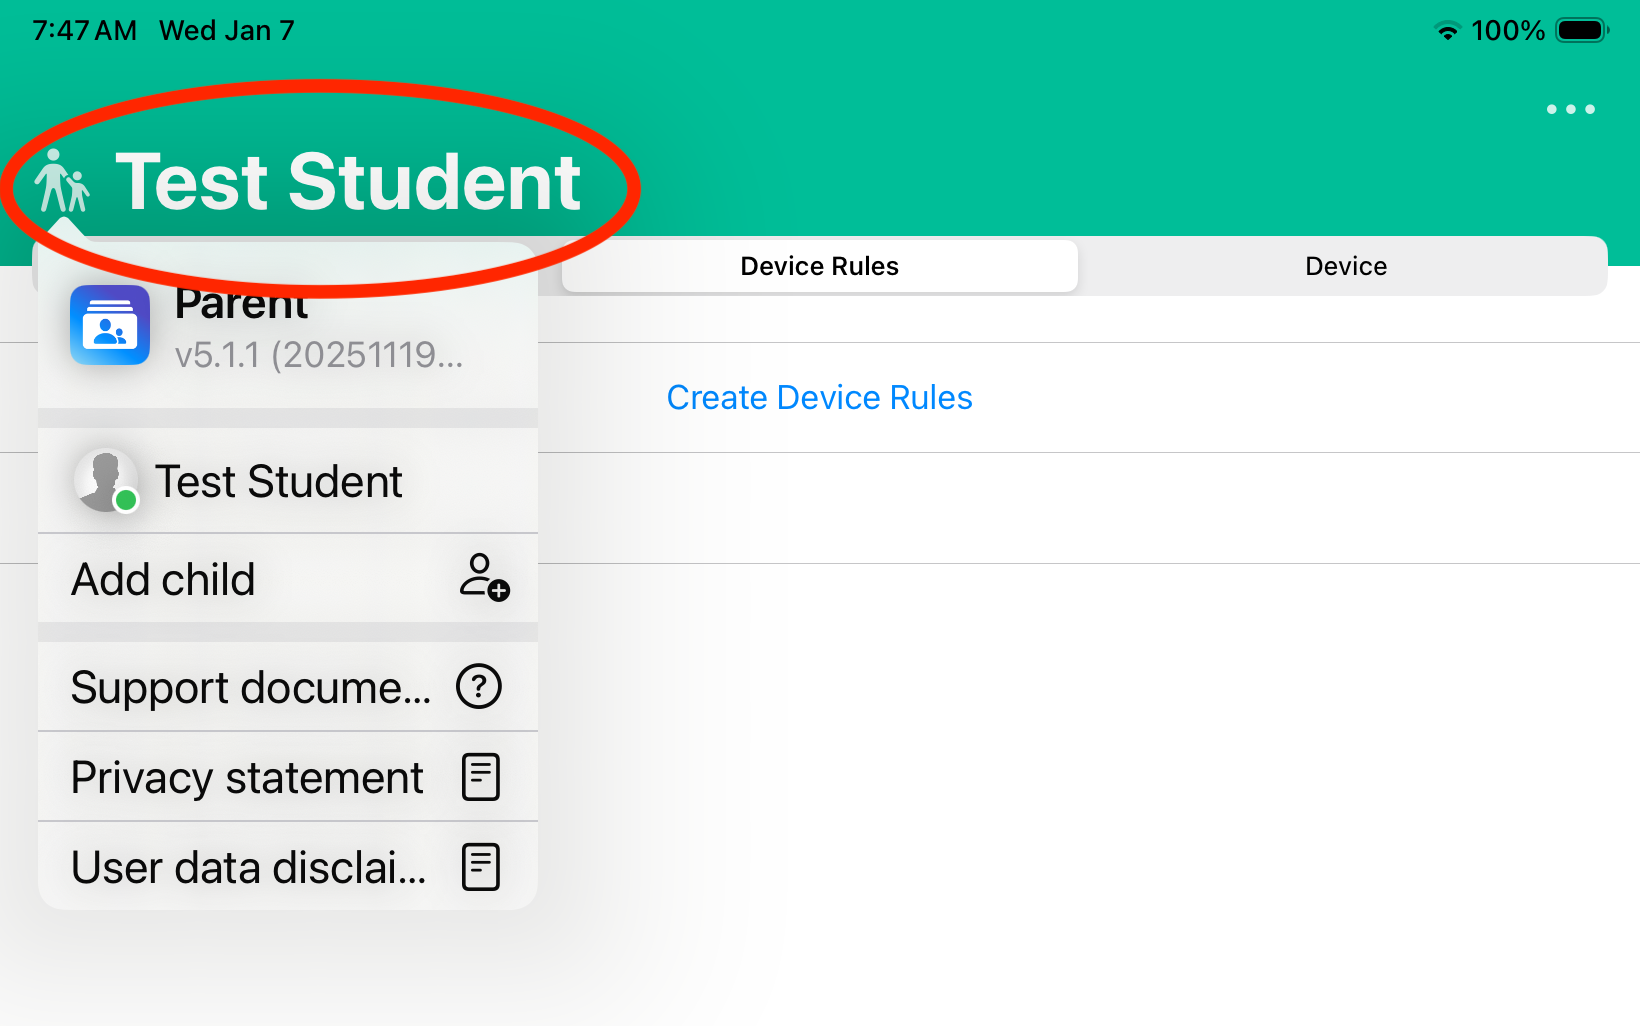
Task: Select the Parent app icon
Action: tap(109, 325)
